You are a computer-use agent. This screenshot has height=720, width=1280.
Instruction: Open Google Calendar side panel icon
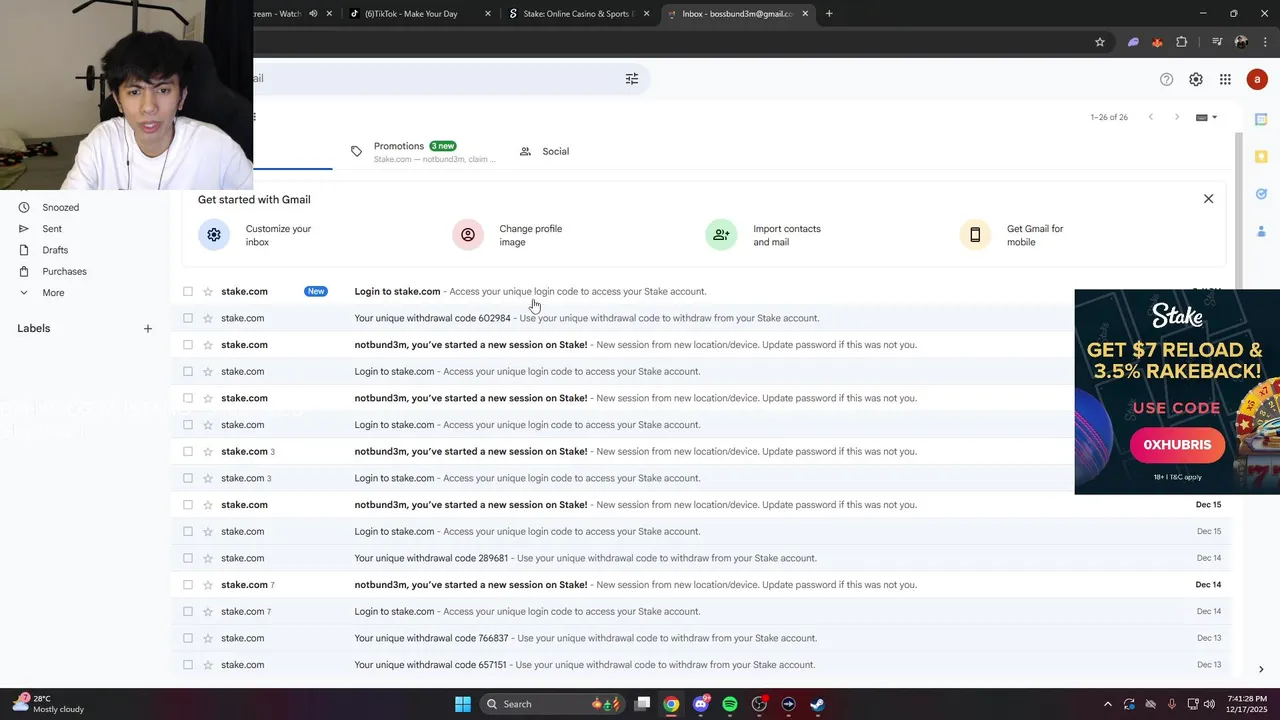click(1261, 119)
